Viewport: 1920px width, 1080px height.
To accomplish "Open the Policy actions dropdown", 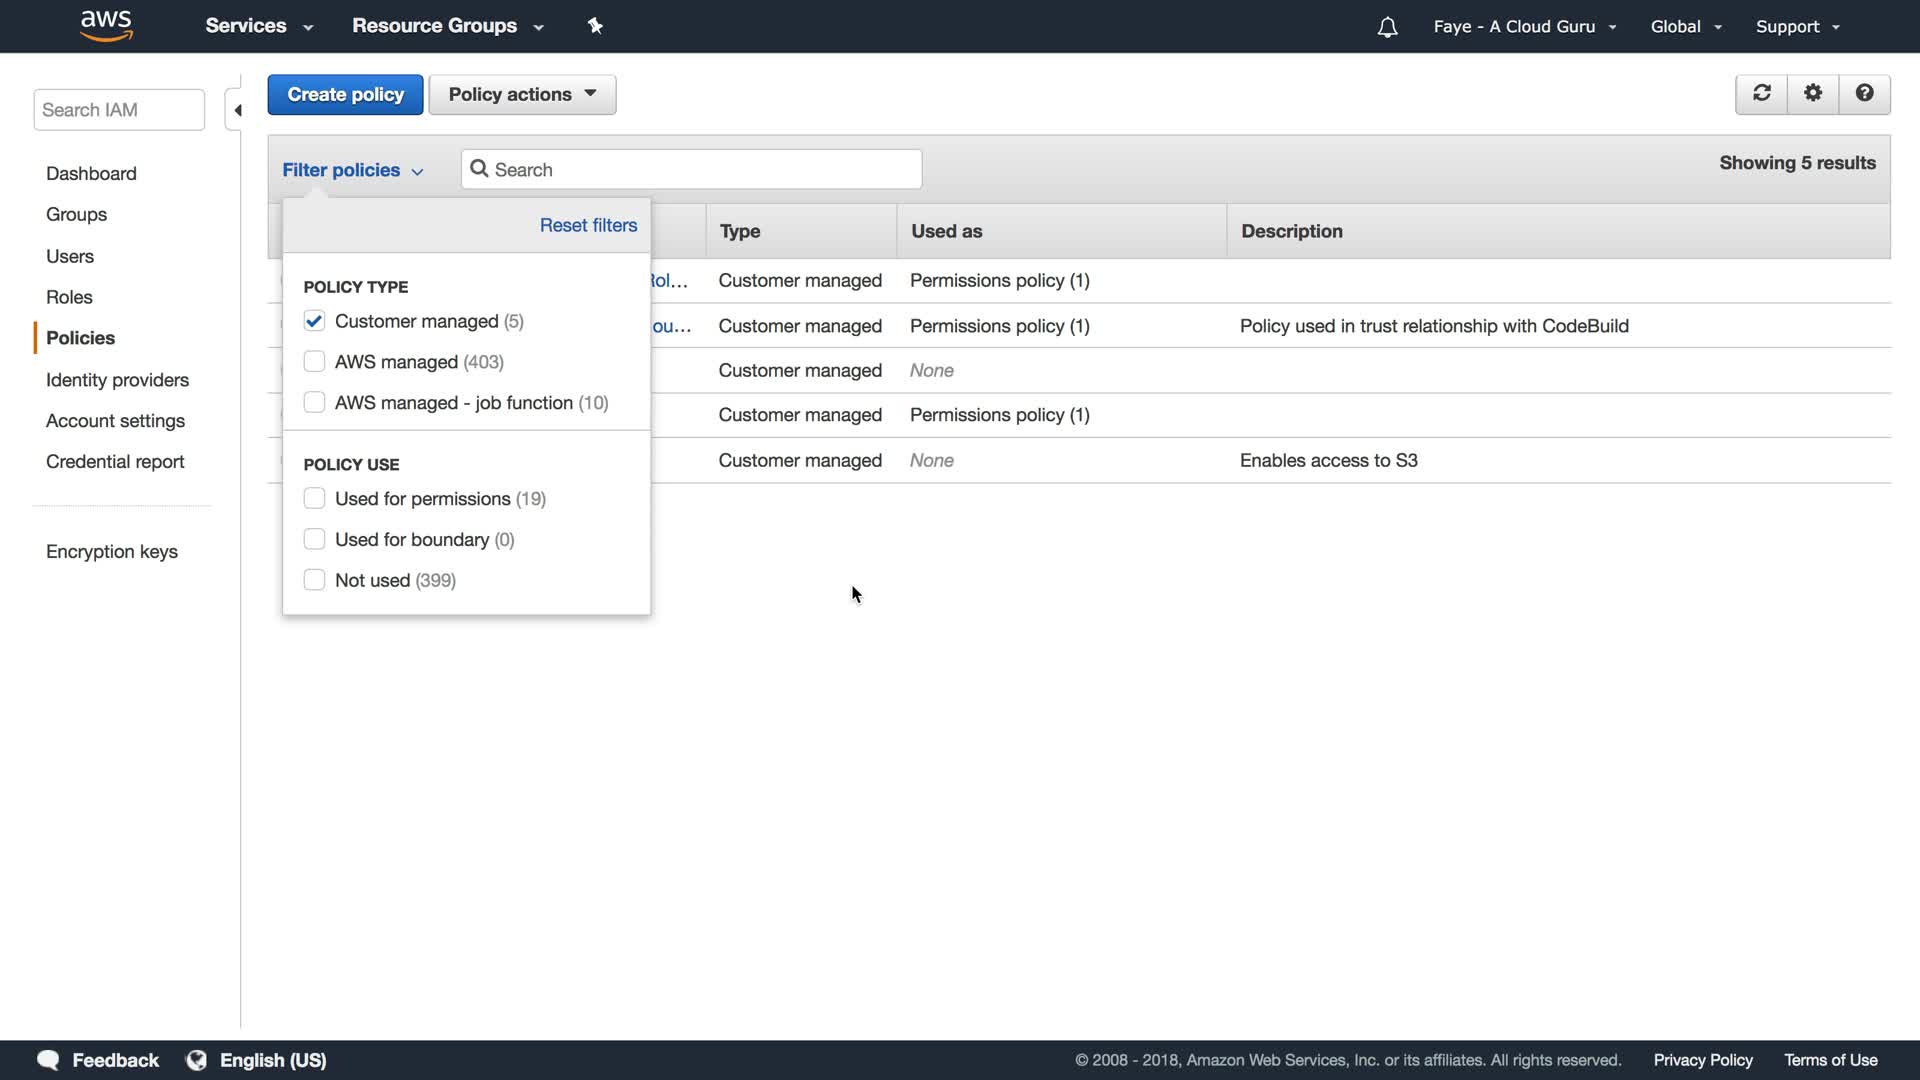I will point(522,94).
